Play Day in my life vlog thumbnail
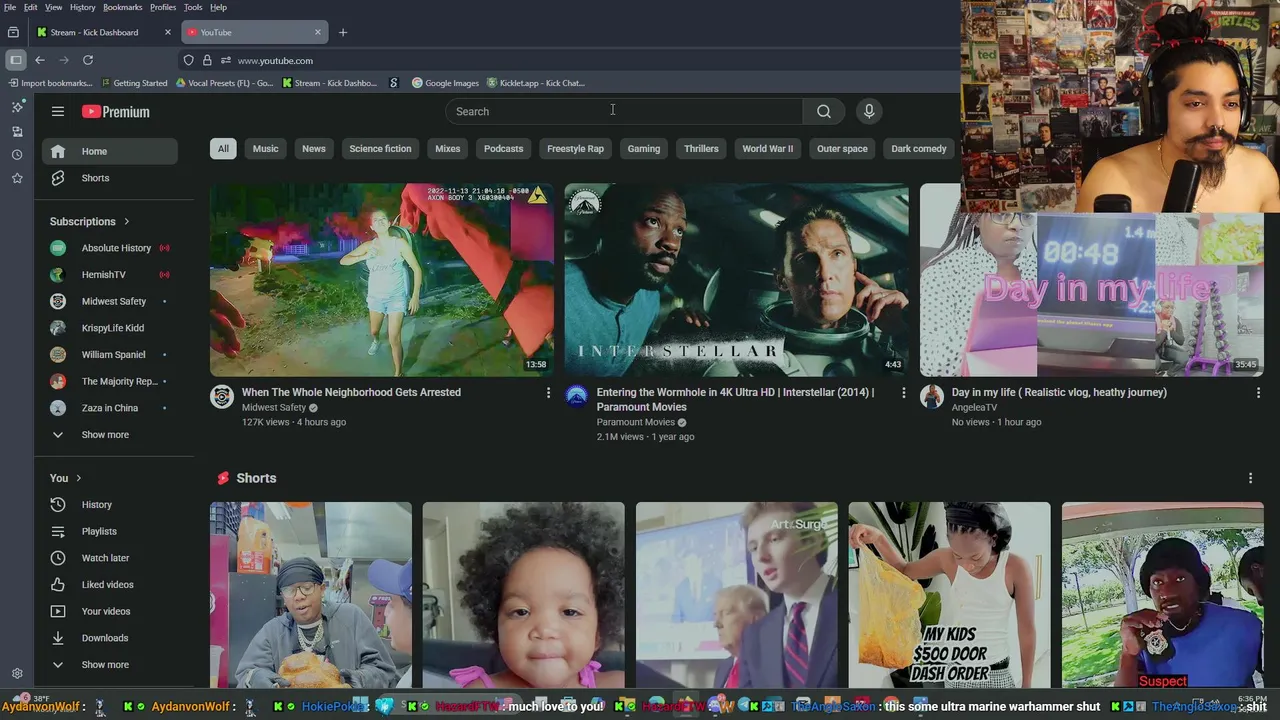 click(x=1091, y=280)
